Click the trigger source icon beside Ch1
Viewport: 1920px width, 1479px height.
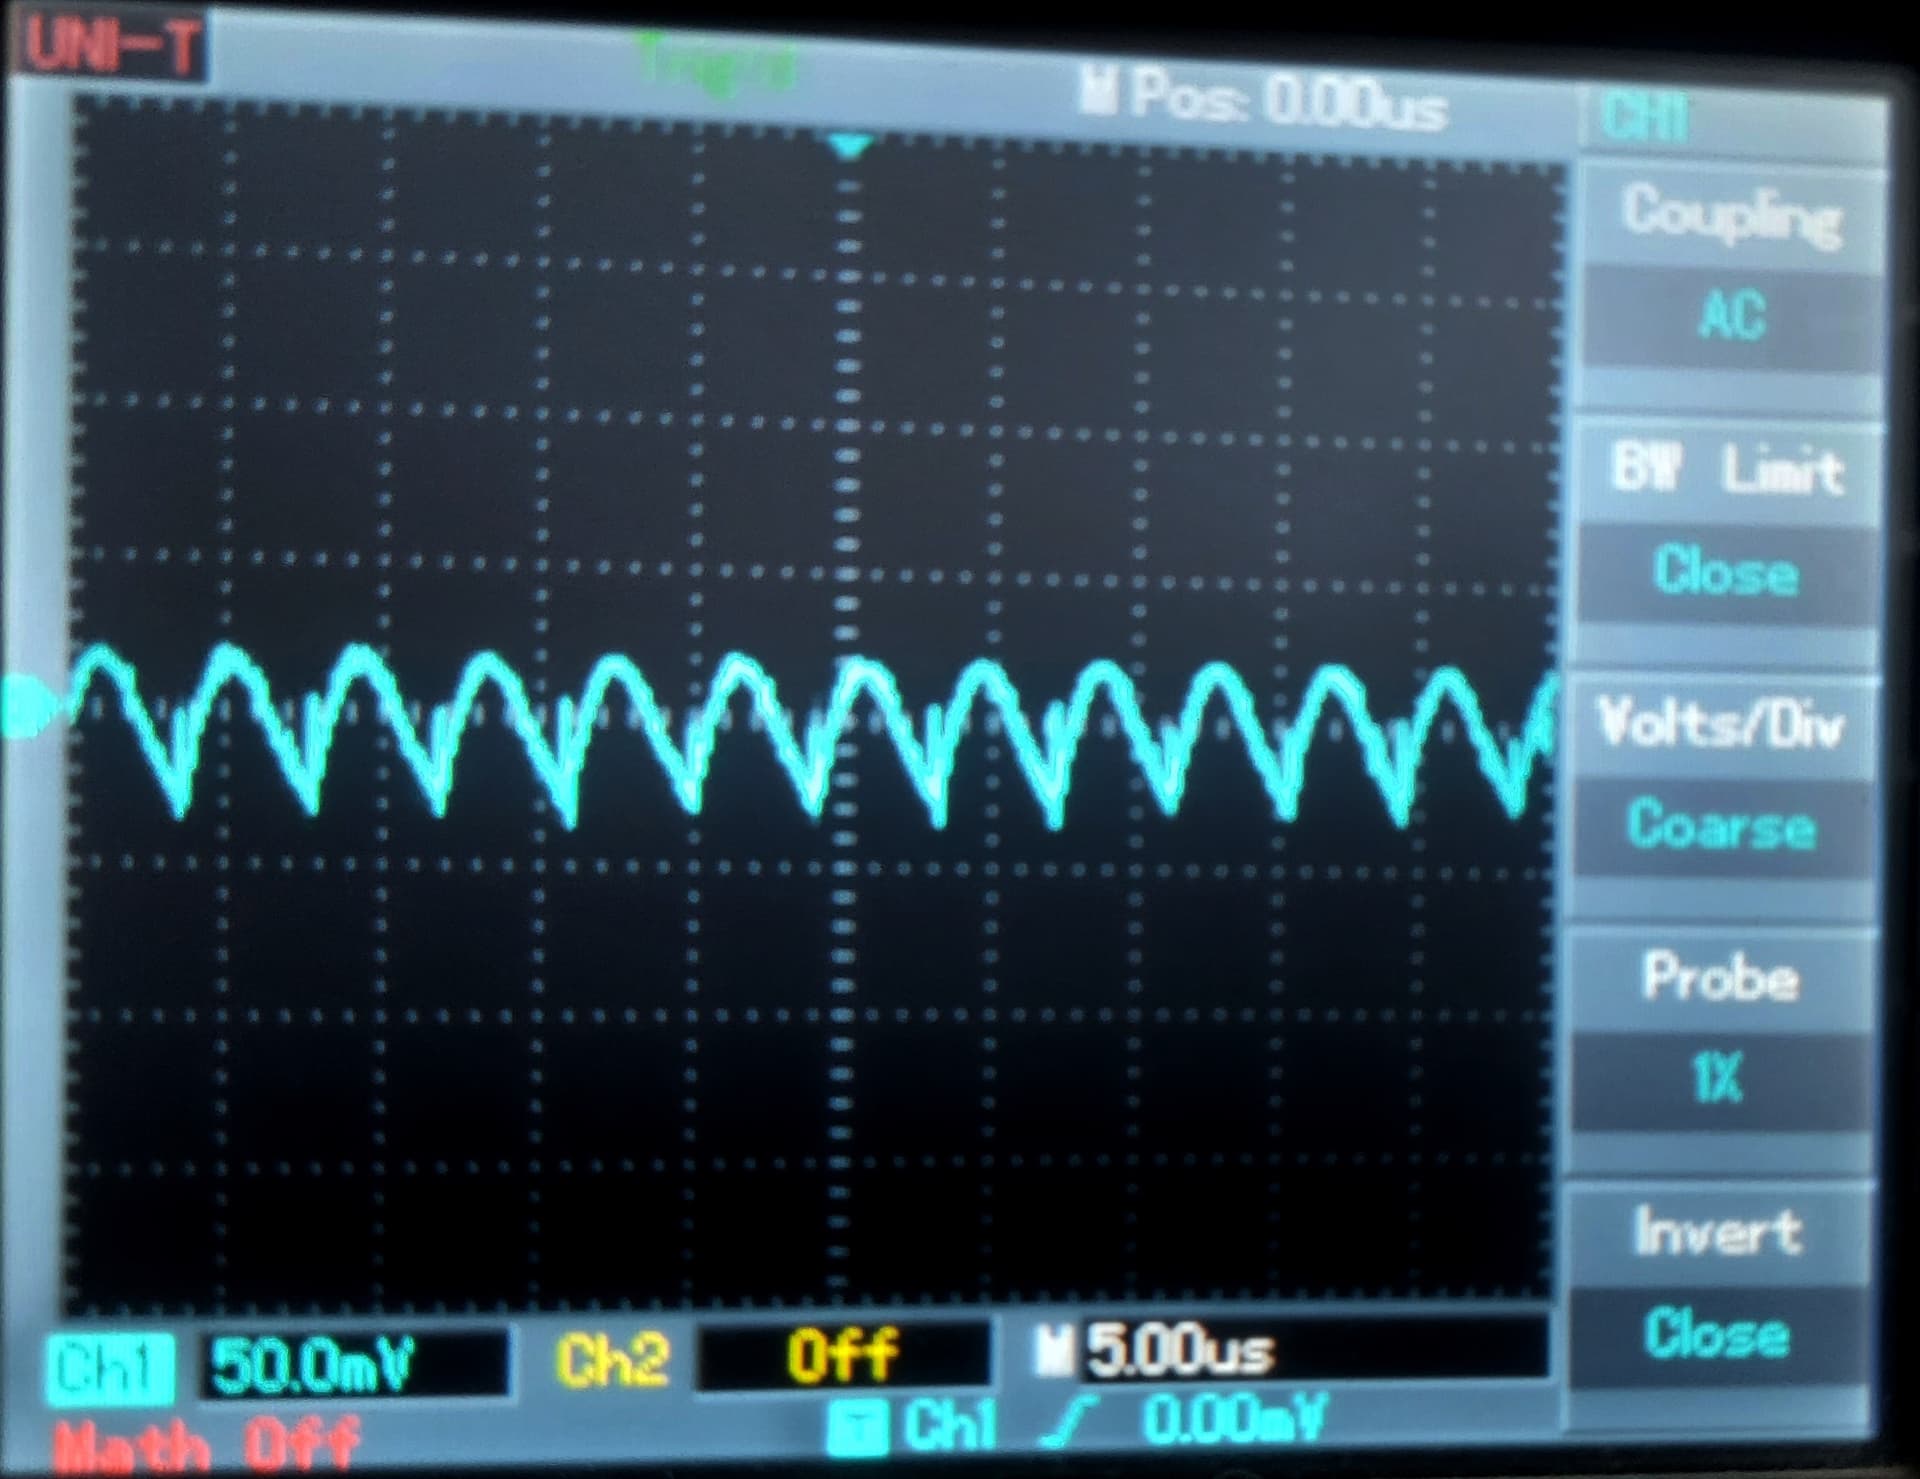pos(858,1428)
